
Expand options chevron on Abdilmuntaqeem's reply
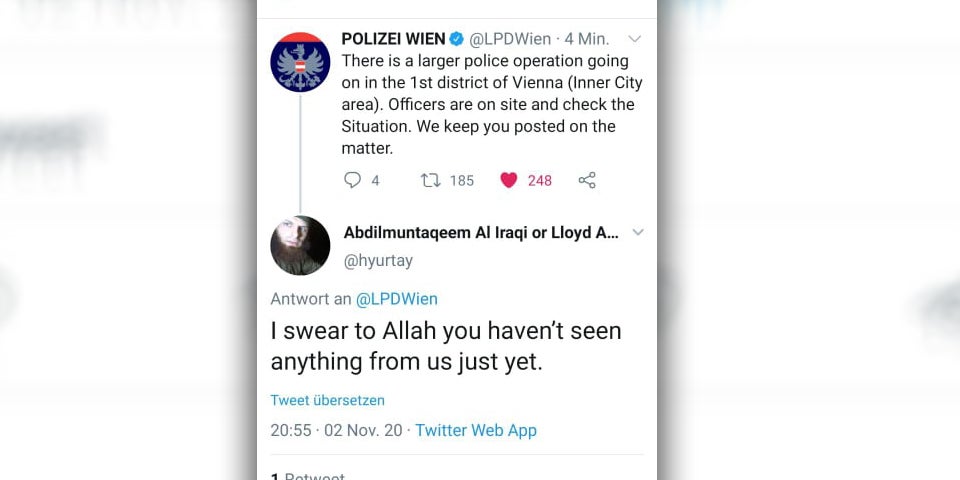(637, 232)
